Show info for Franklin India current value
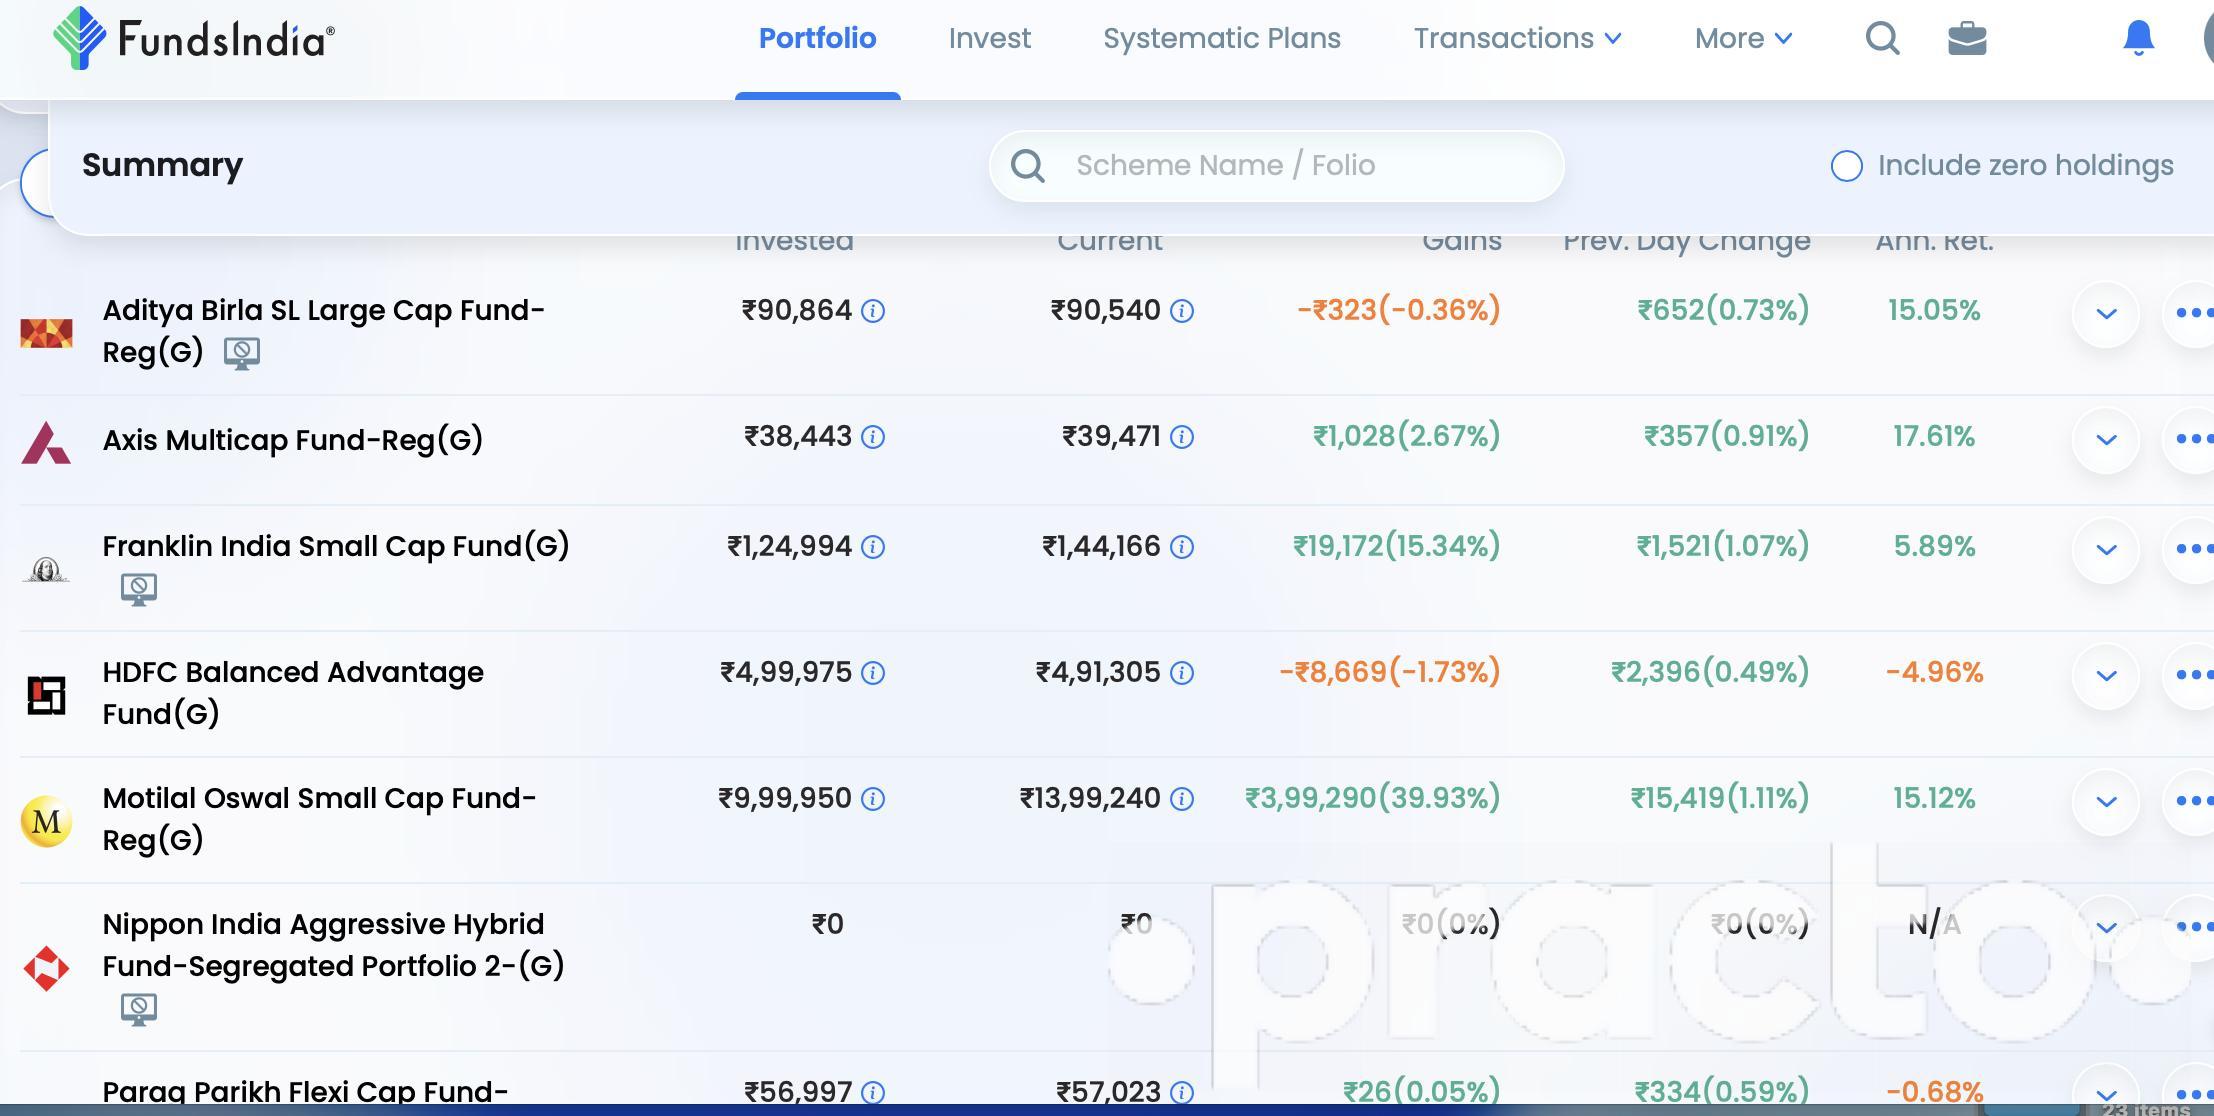The width and height of the screenshot is (2214, 1116). (x=1182, y=547)
